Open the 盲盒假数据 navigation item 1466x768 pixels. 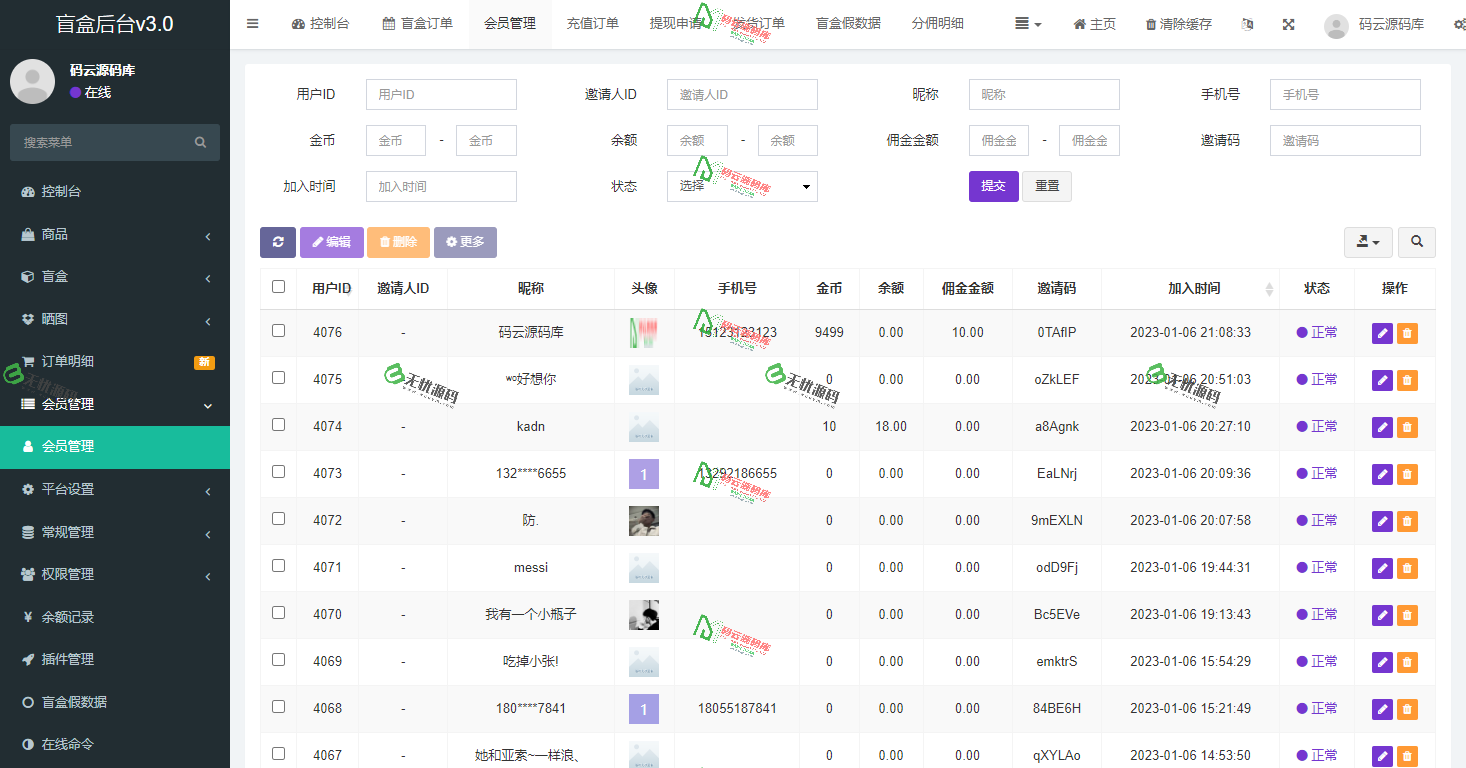pyautogui.click(x=846, y=23)
